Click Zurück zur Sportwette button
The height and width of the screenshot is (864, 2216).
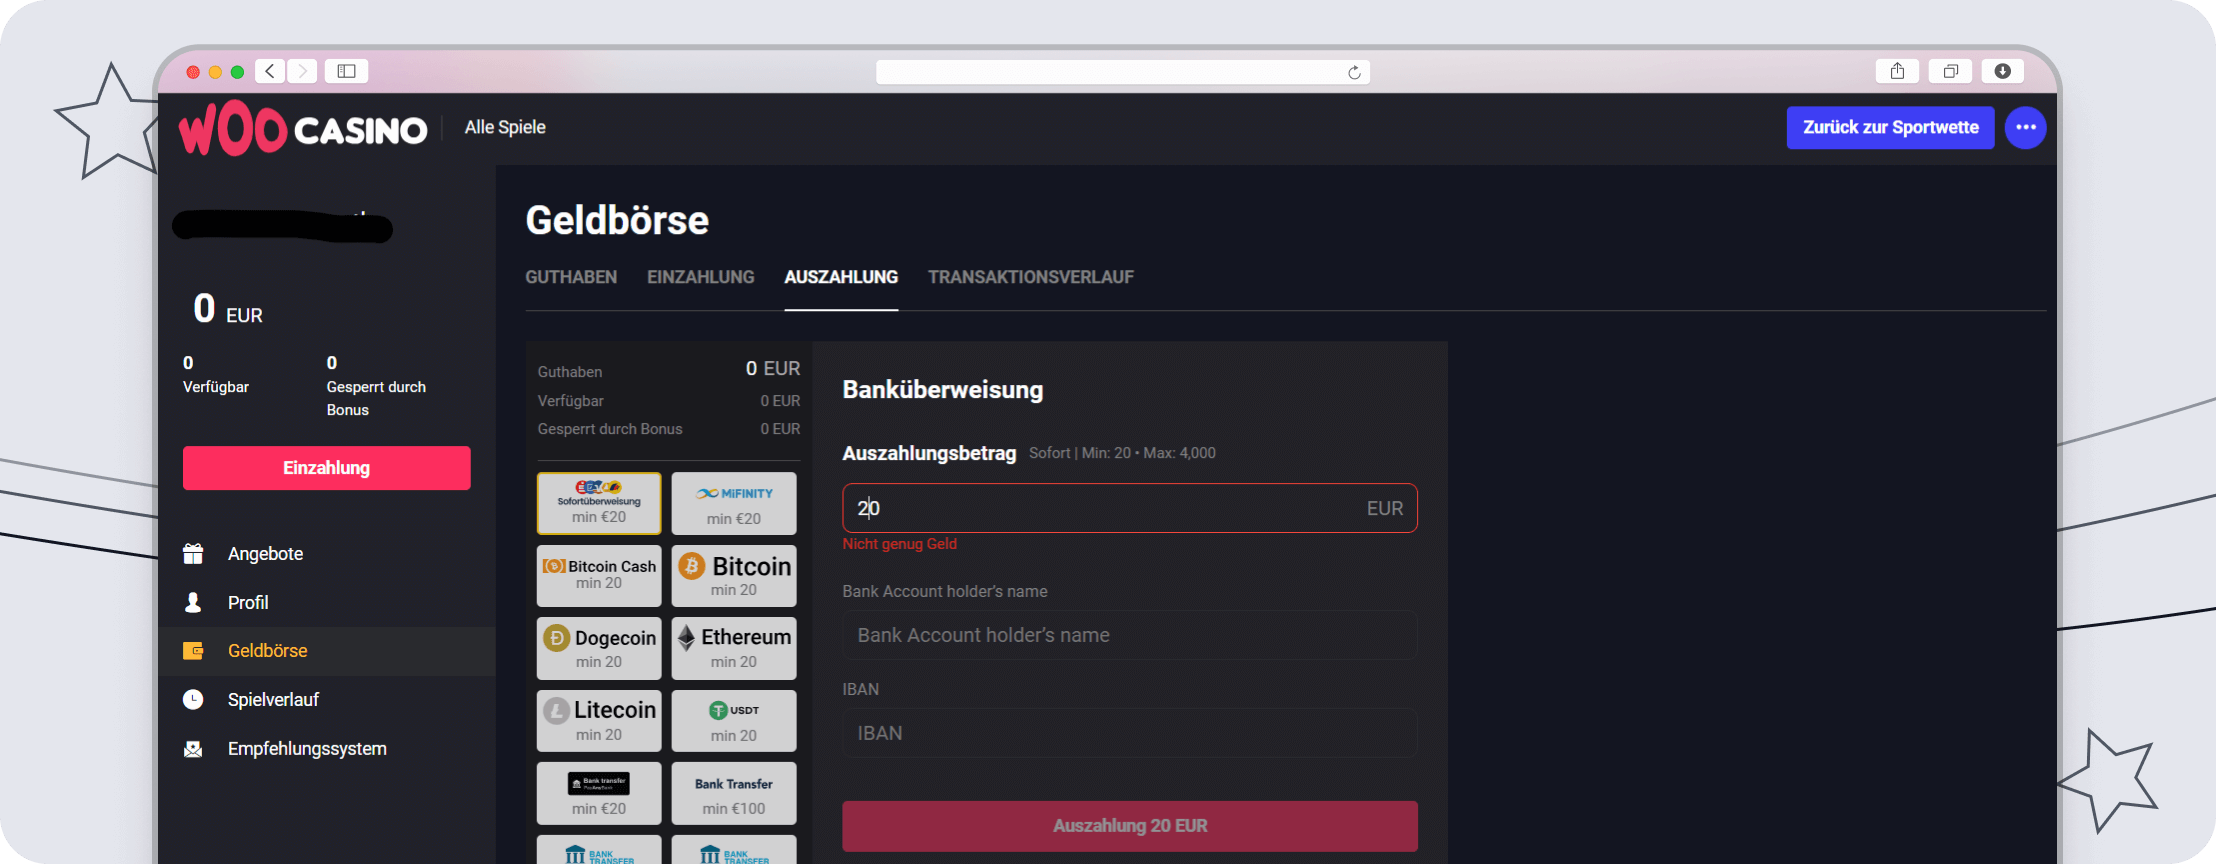pyautogui.click(x=1890, y=127)
